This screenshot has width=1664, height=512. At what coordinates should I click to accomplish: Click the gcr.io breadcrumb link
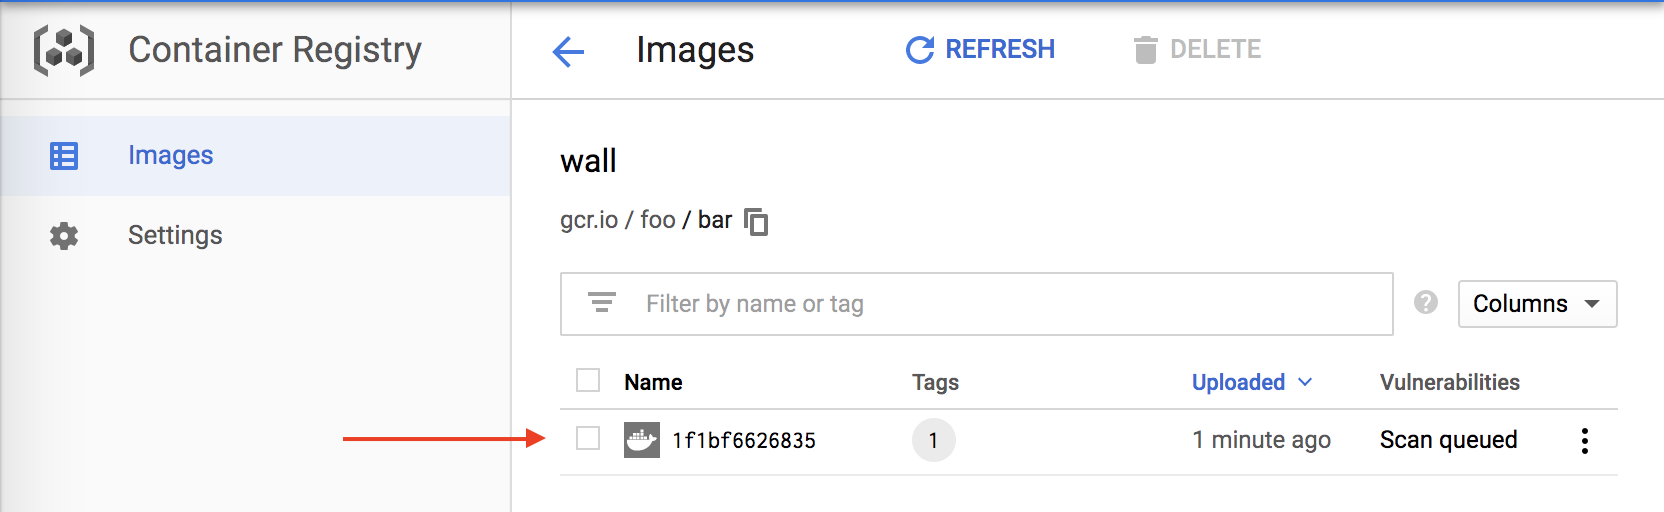pyautogui.click(x=589, y=221)
